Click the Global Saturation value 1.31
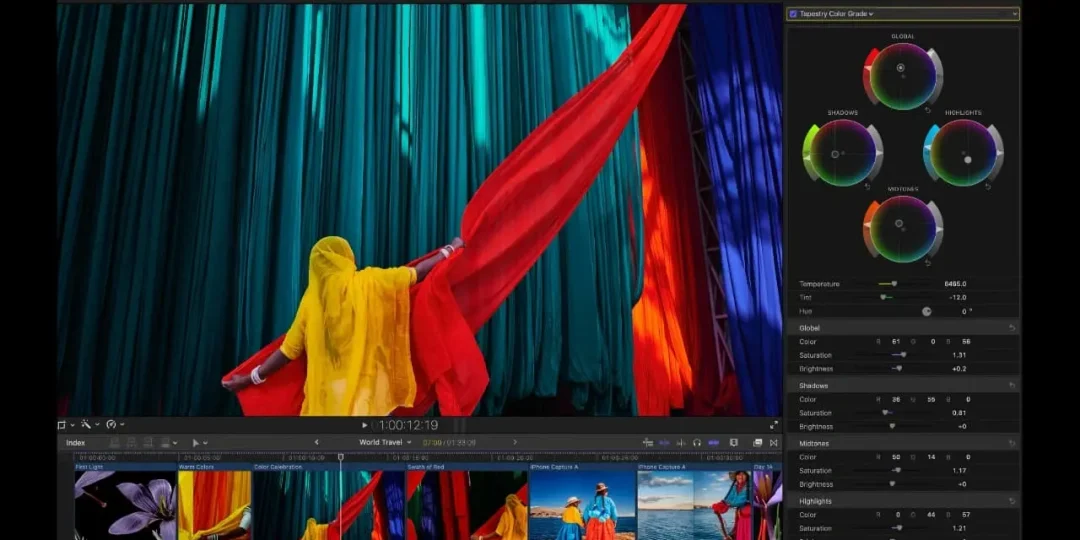Screen dimensions: 1080x540 (959, 355)
